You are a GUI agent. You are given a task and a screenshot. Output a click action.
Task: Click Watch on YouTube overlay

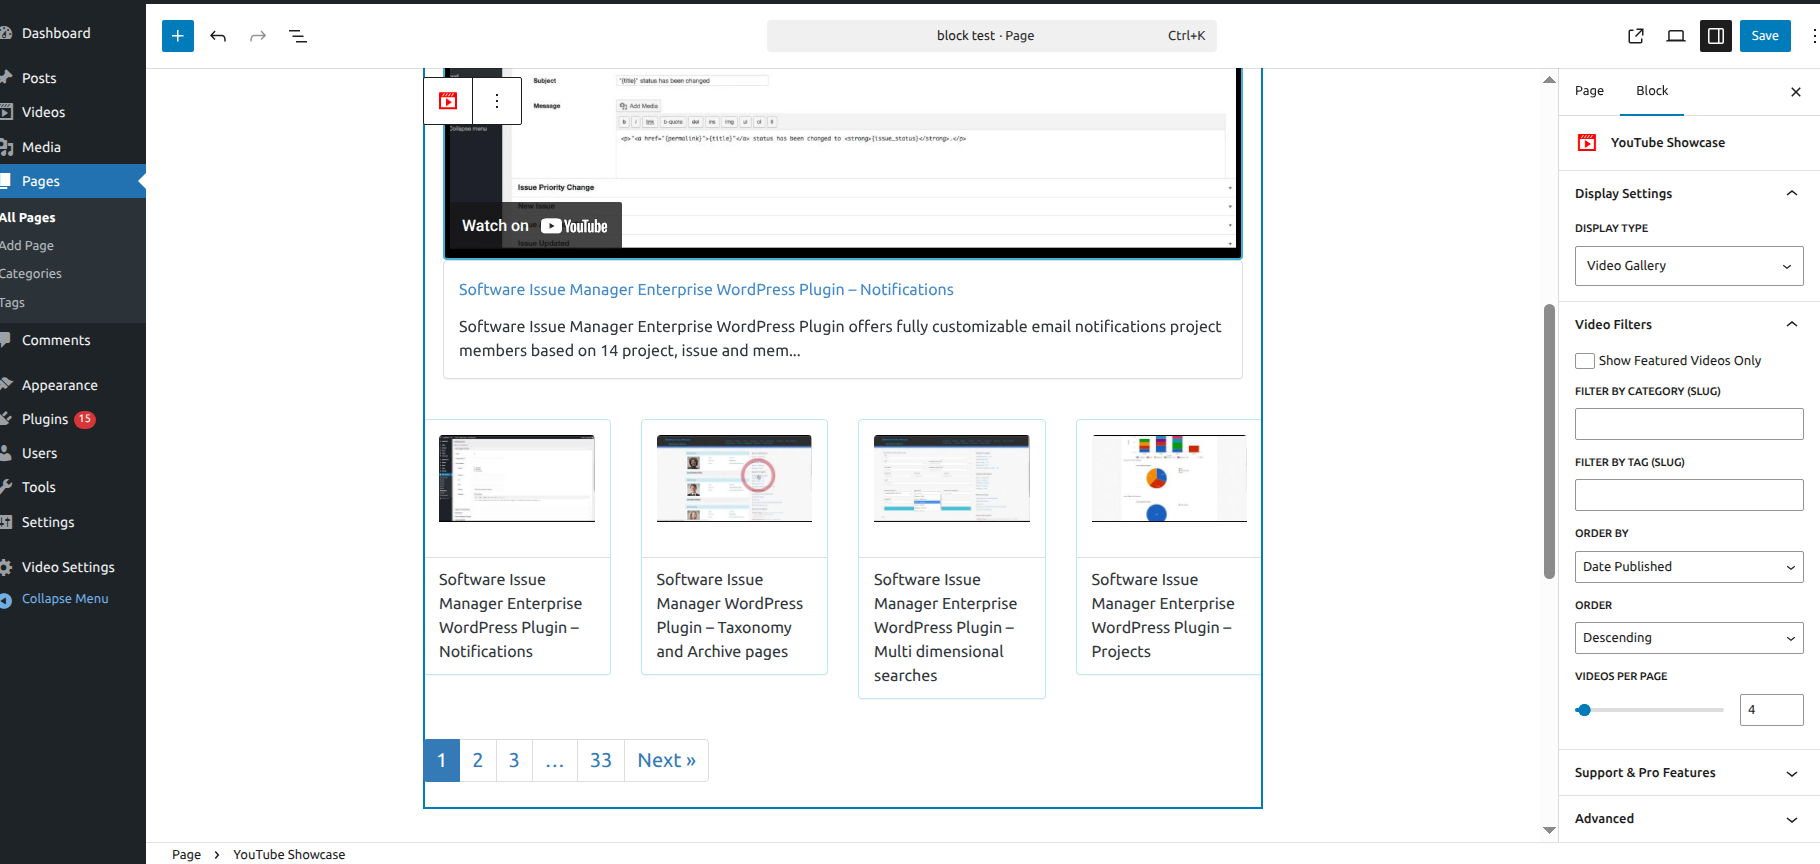(534, 226)
